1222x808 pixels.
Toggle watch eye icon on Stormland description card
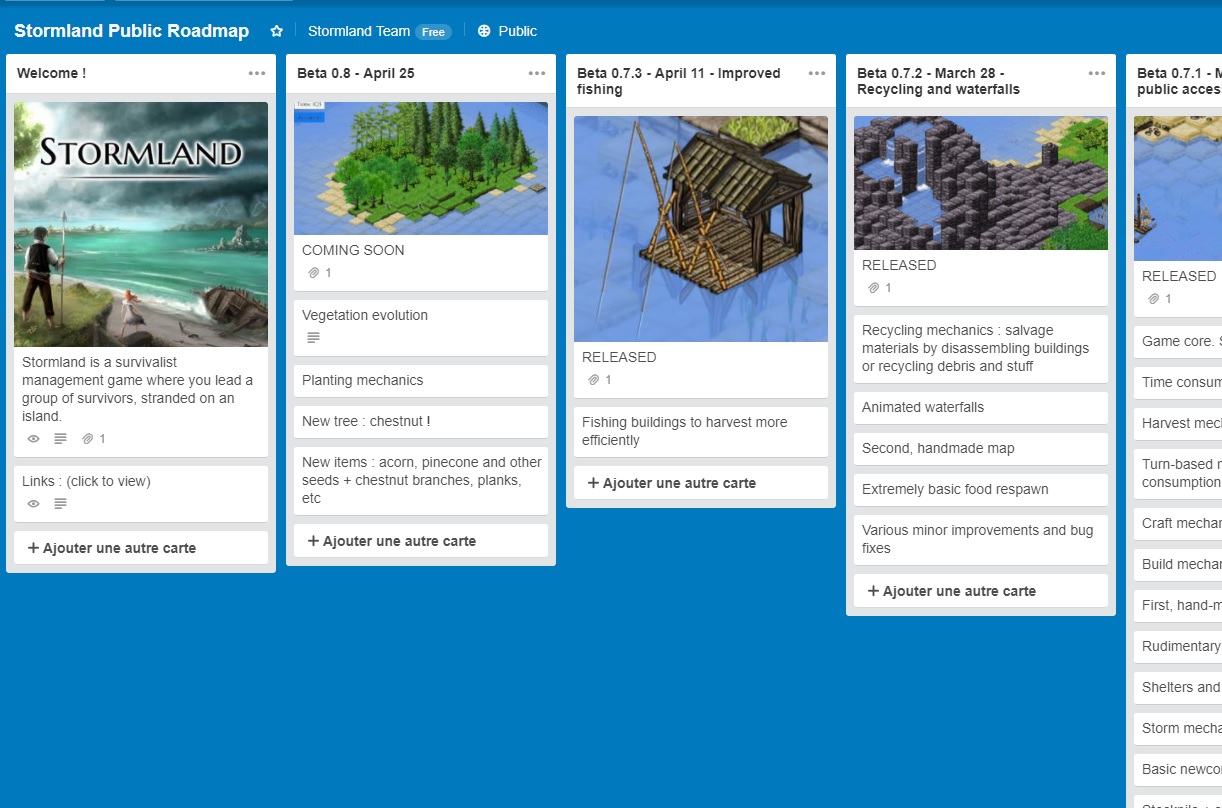coord(33,439)
